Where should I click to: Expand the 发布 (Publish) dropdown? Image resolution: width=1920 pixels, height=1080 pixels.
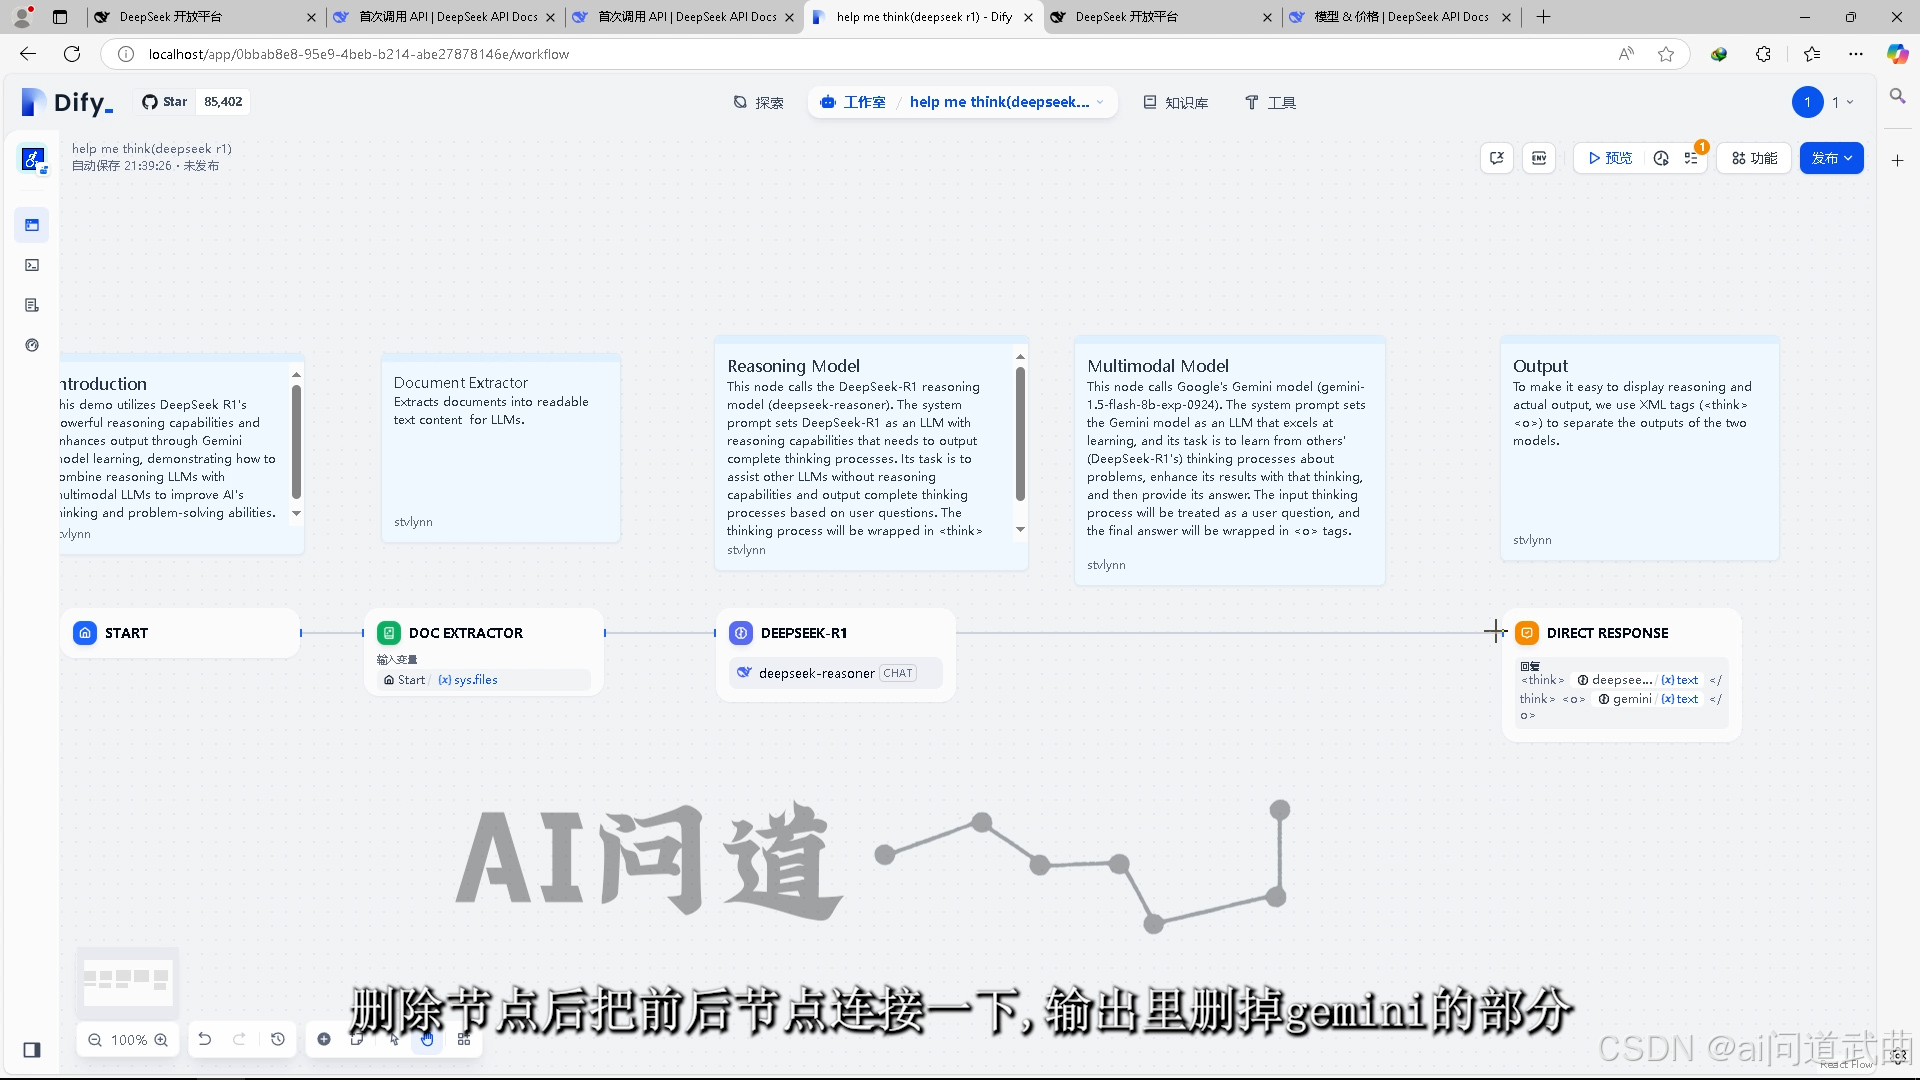click(x=1849, y=158)
